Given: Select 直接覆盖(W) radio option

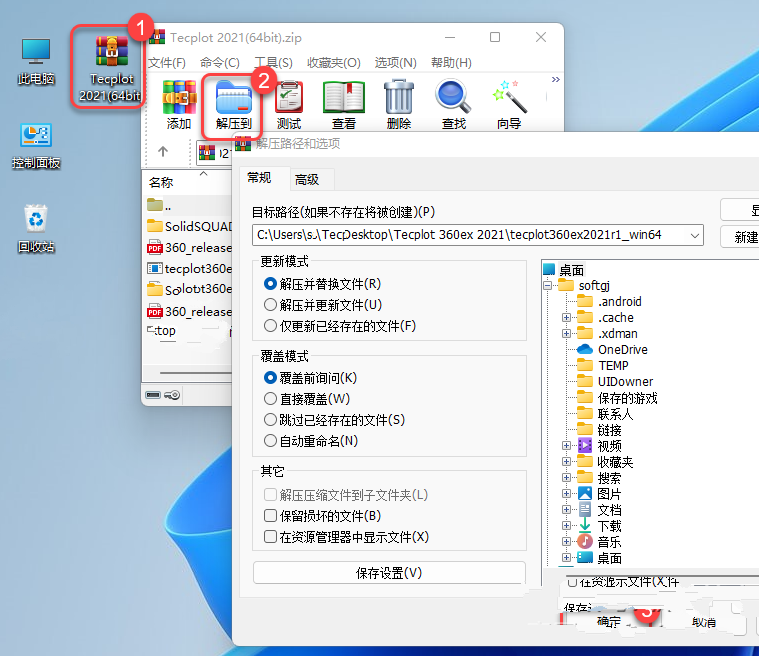Looking at the screenshot, I should tap(307, 399).
